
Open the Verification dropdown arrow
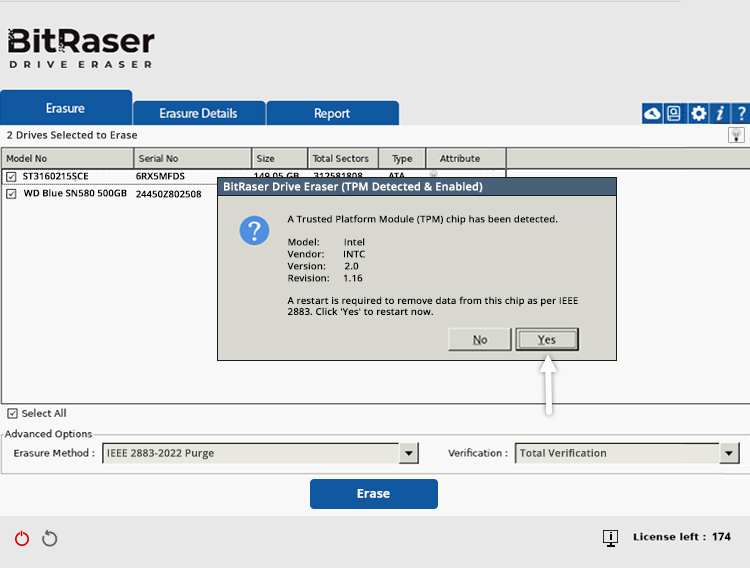point(729,454)
